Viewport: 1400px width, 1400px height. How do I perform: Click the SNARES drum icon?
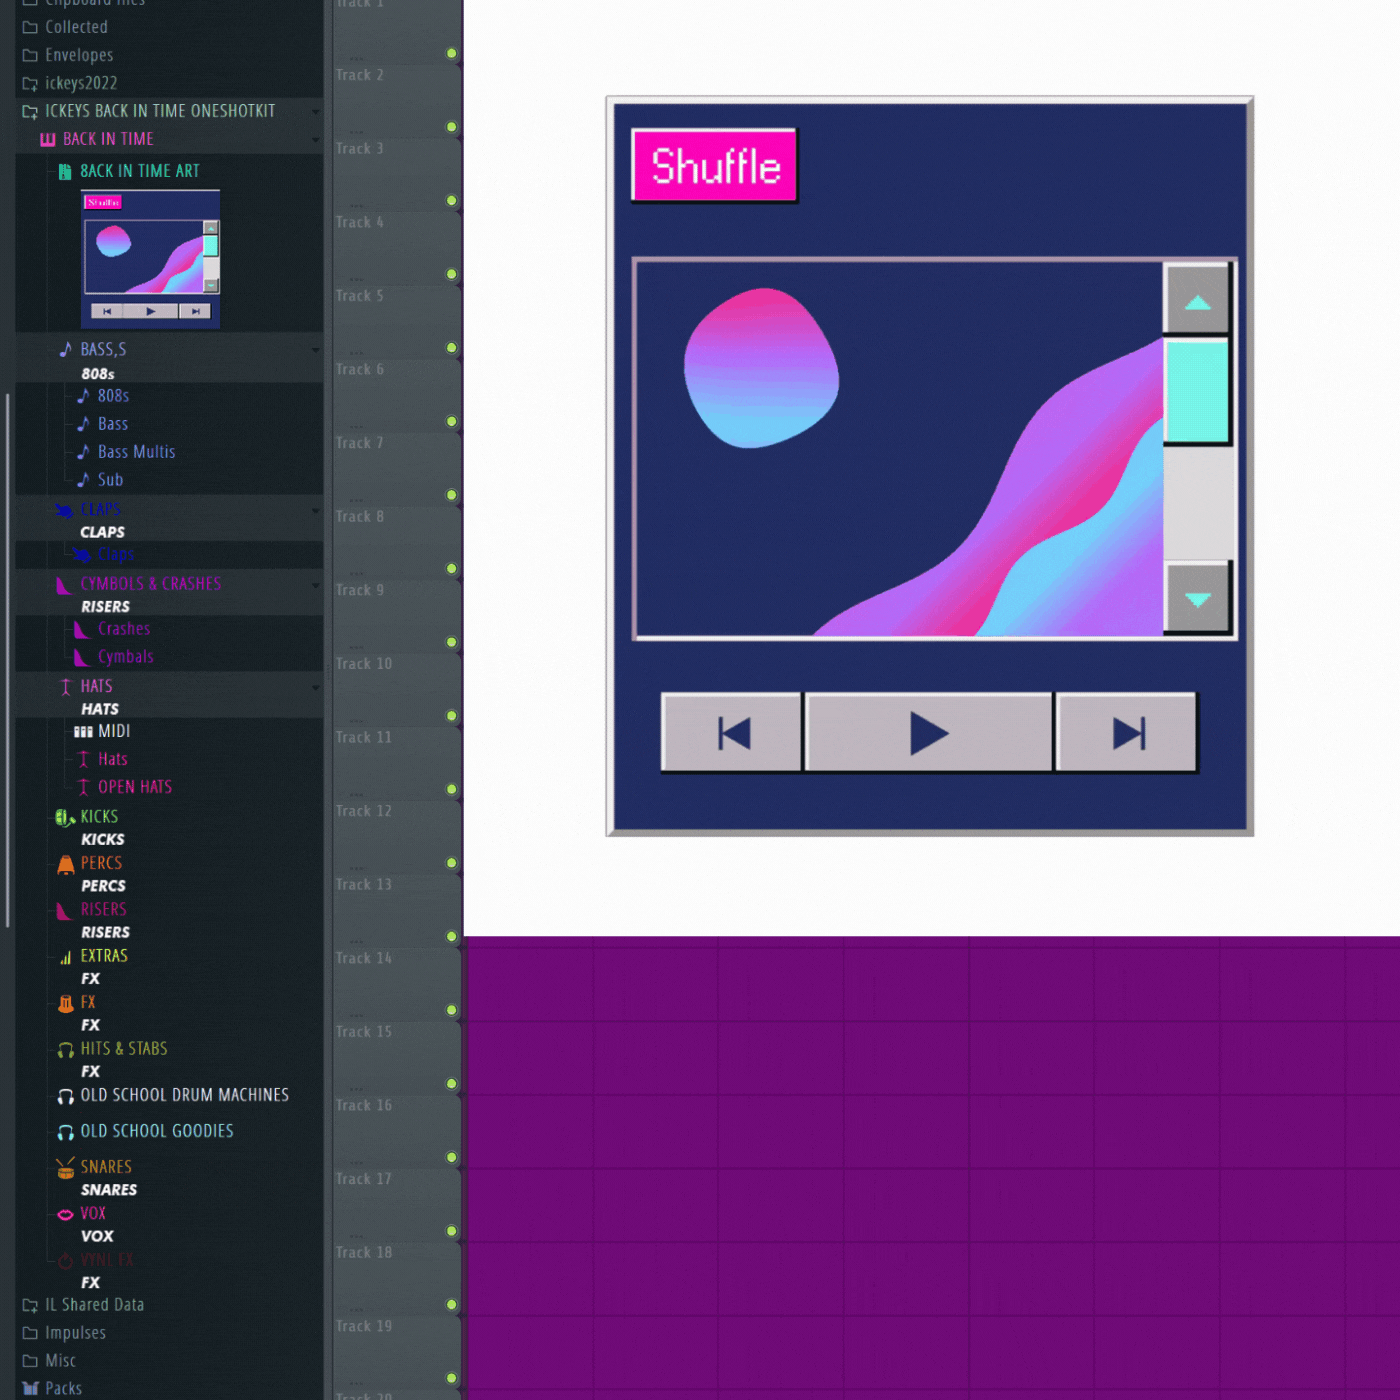click(65, 1167)
